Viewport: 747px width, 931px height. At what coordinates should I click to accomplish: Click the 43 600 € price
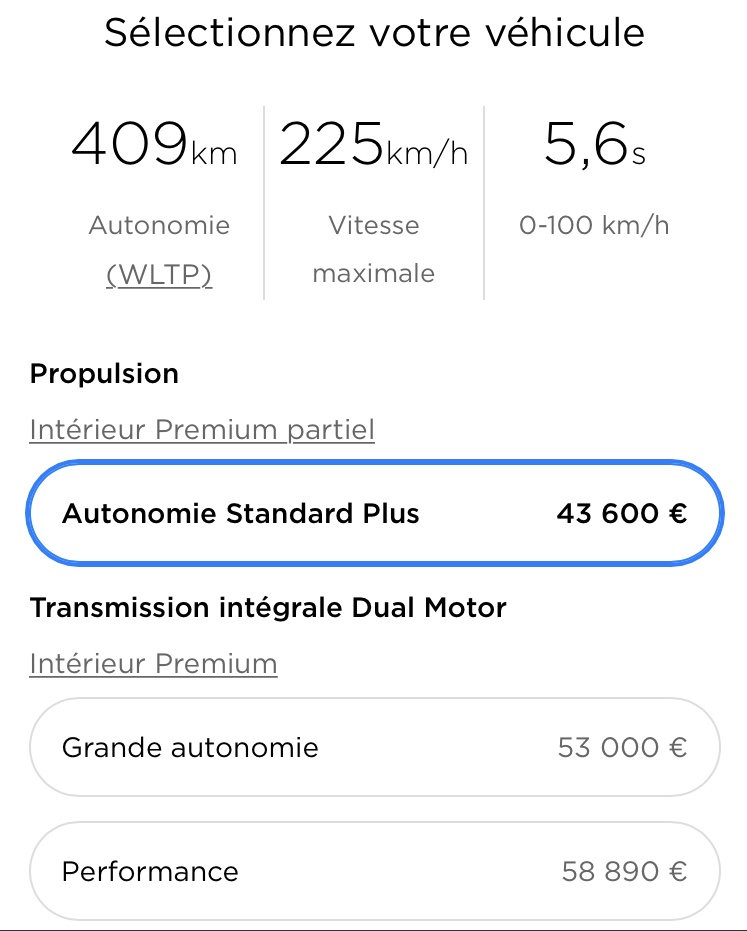point(621,514)
